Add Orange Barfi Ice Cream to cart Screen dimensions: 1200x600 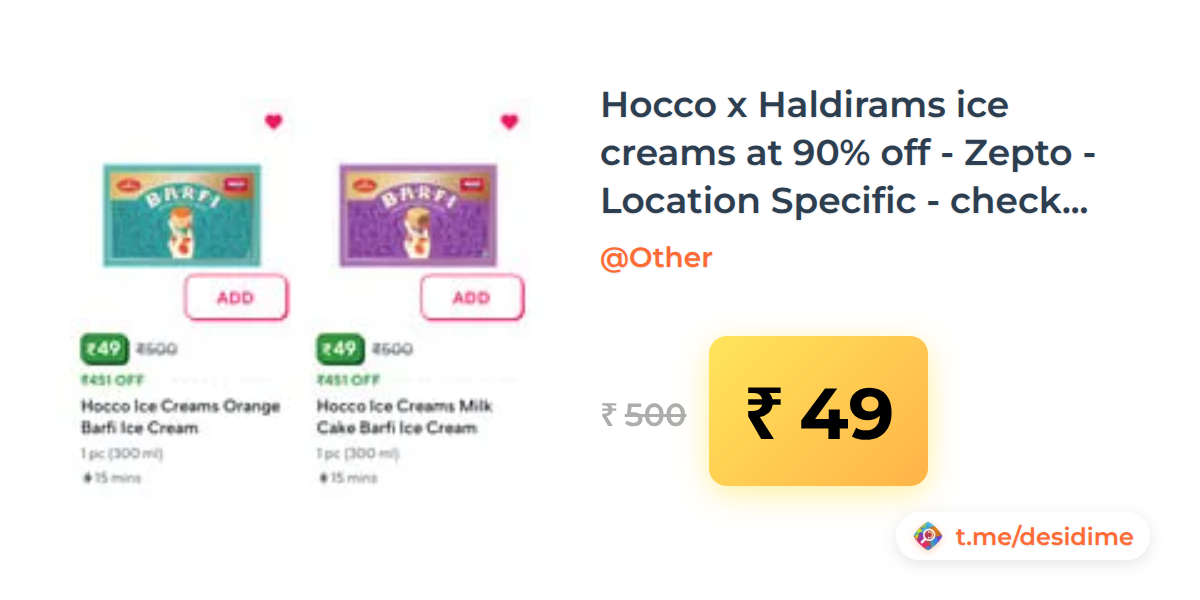236,298
